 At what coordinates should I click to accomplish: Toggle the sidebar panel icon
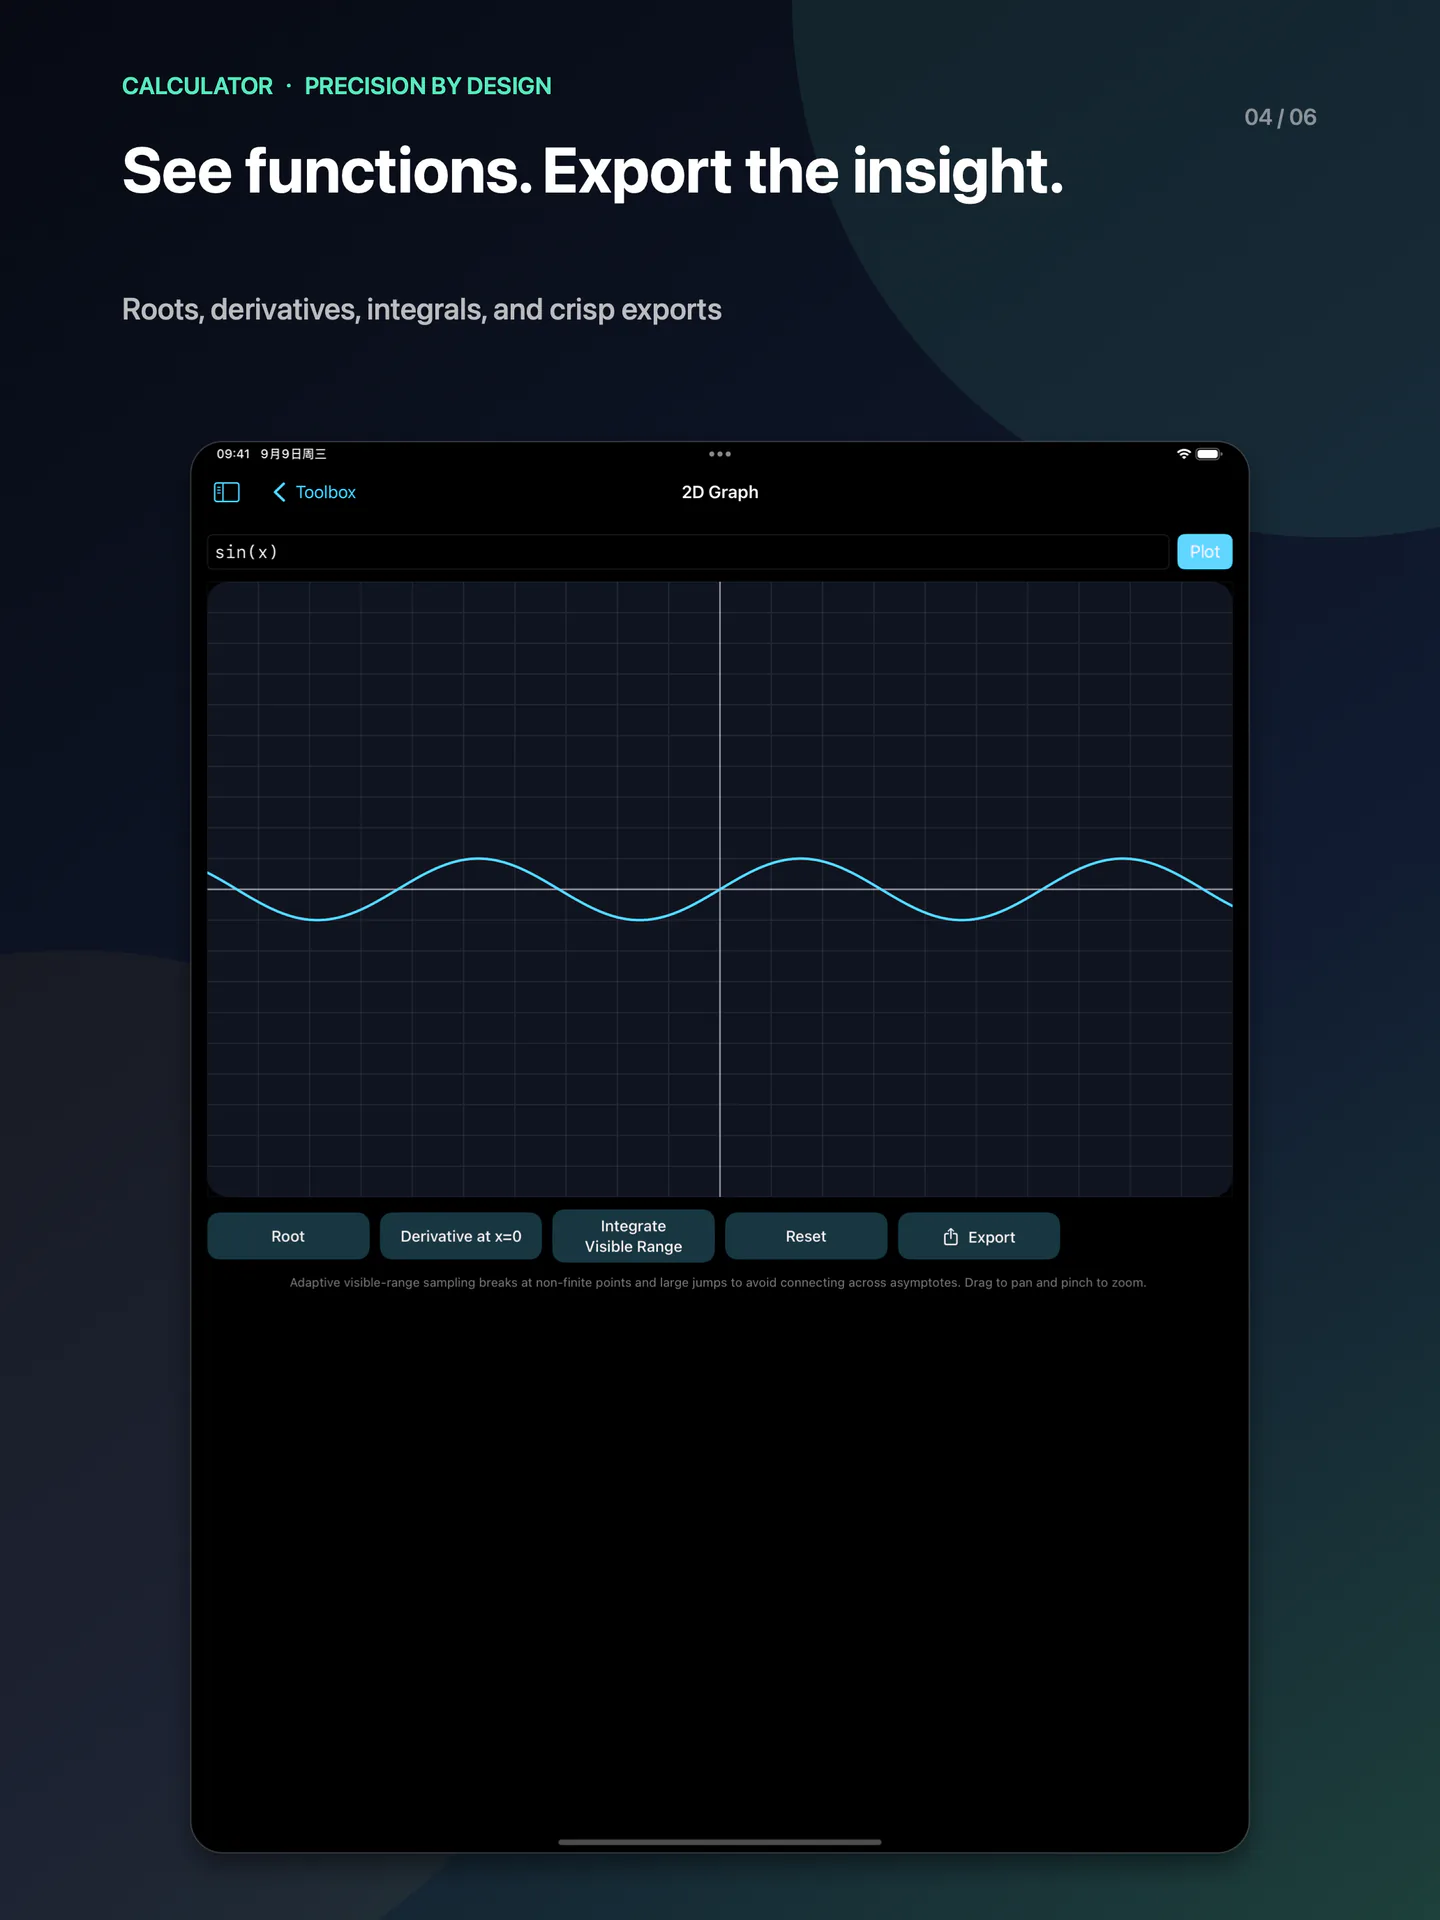click(227, 492)
